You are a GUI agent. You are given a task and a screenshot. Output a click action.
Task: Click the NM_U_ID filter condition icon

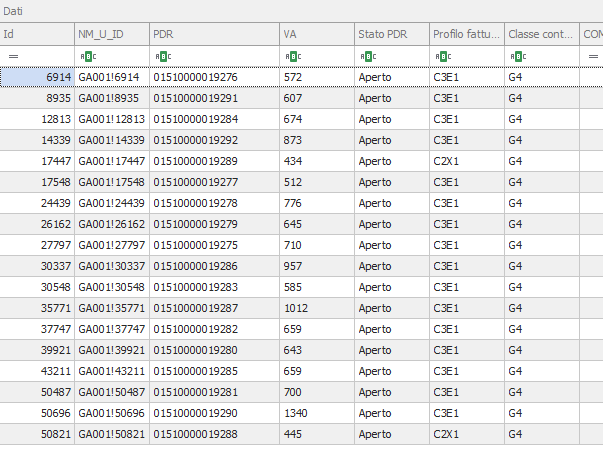(88, 57)
